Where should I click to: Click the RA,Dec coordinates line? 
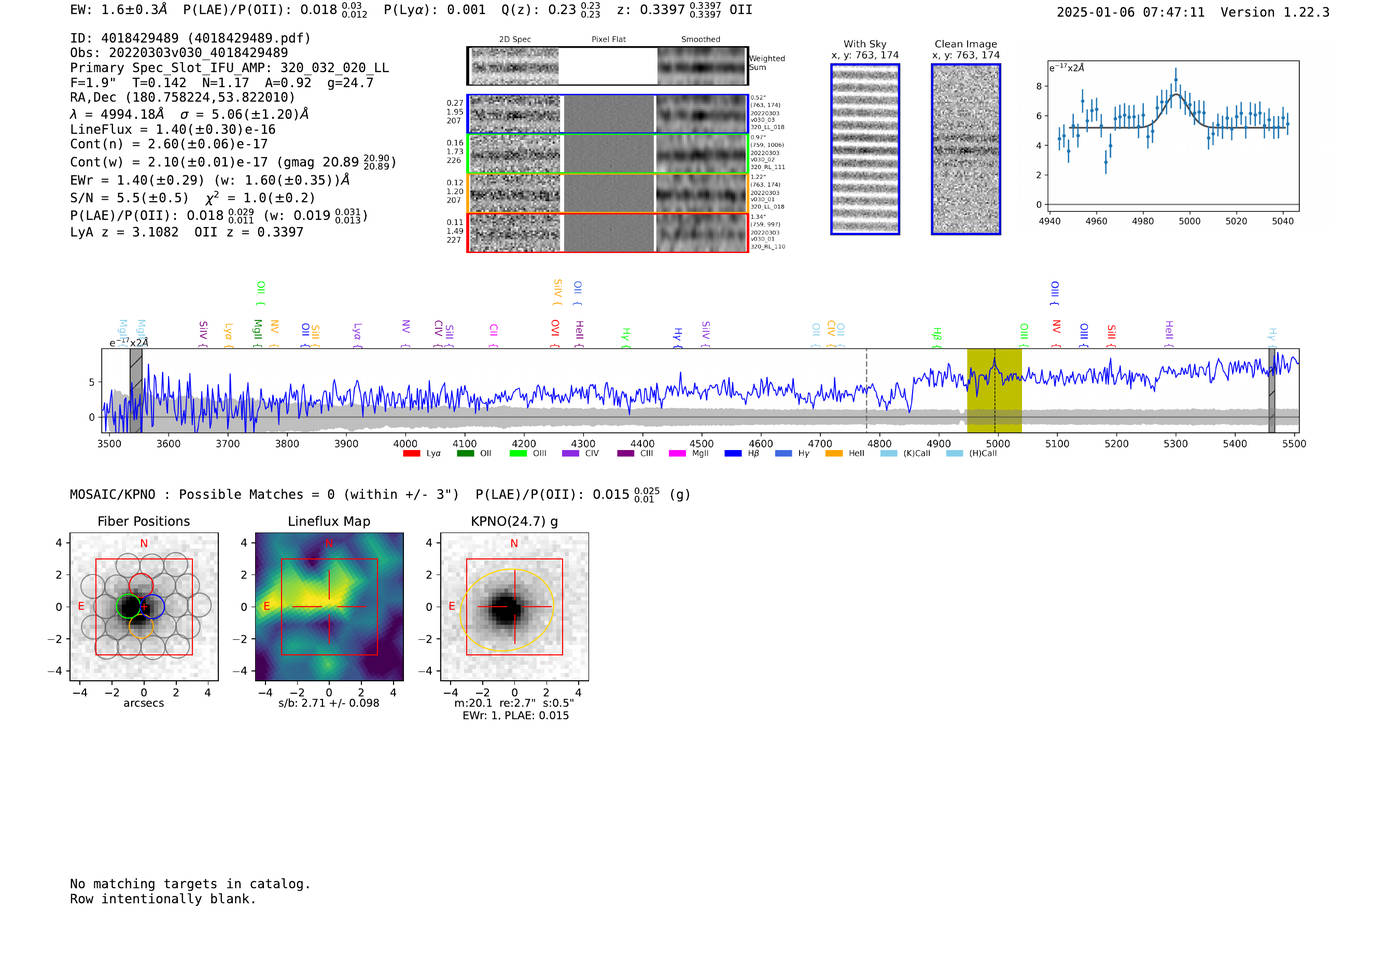click(x=183, y=97)
